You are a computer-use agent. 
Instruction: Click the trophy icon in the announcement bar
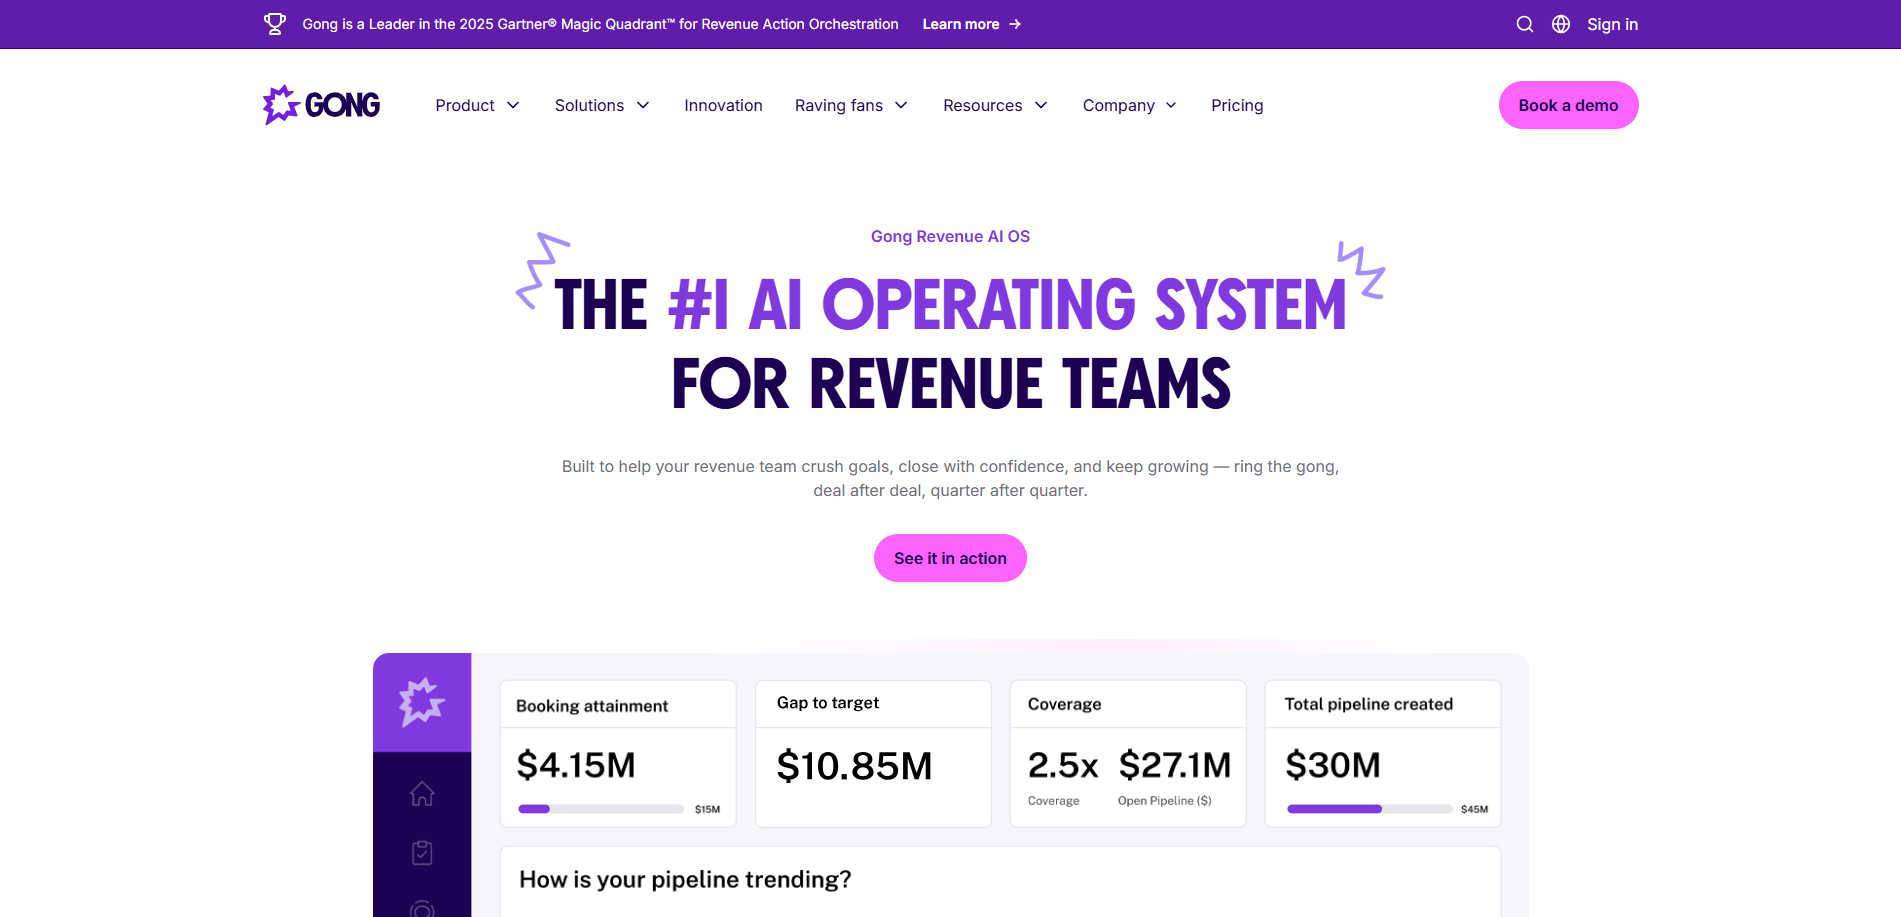coord(274,23)
